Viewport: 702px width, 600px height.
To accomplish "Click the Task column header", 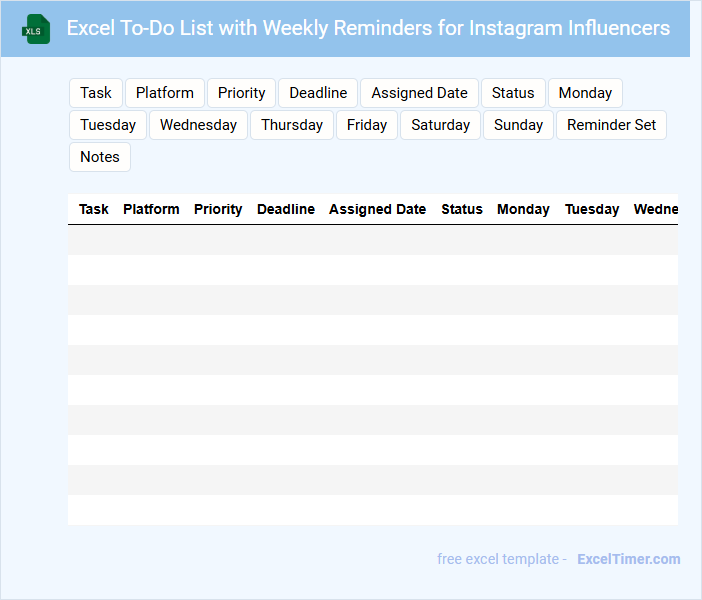I will (94, 209).
